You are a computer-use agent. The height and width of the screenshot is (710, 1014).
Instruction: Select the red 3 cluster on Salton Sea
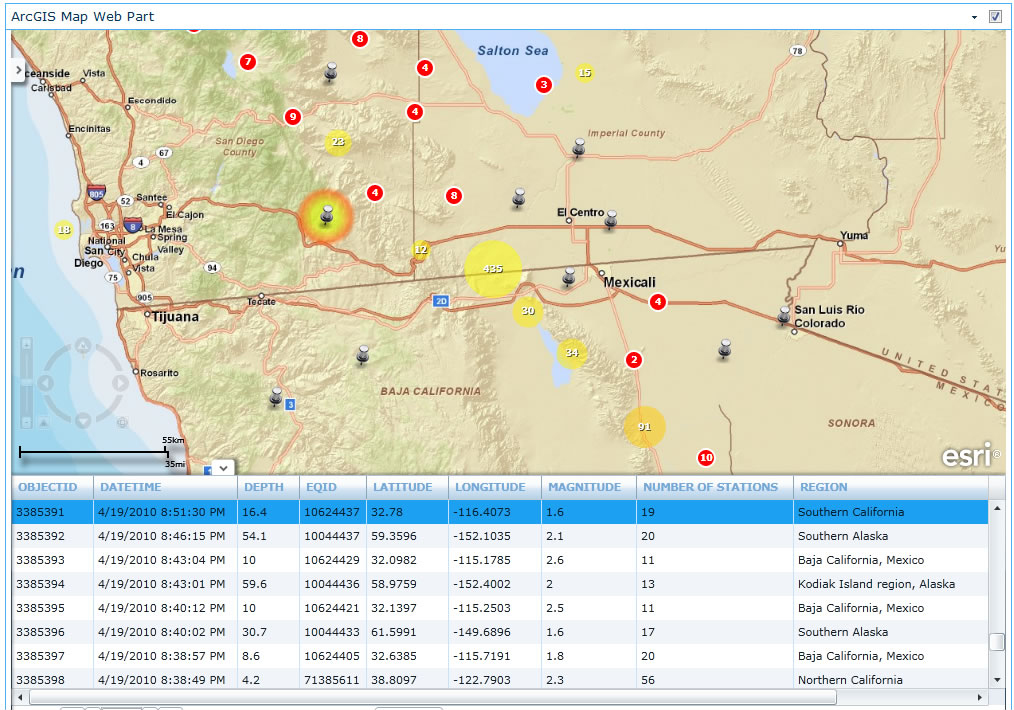tap(544, 84)
